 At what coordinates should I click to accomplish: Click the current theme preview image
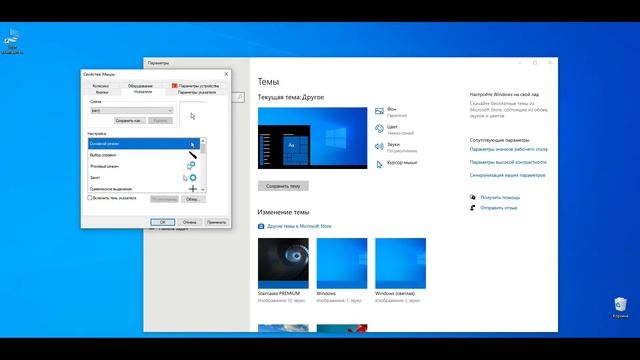(313, 138)
